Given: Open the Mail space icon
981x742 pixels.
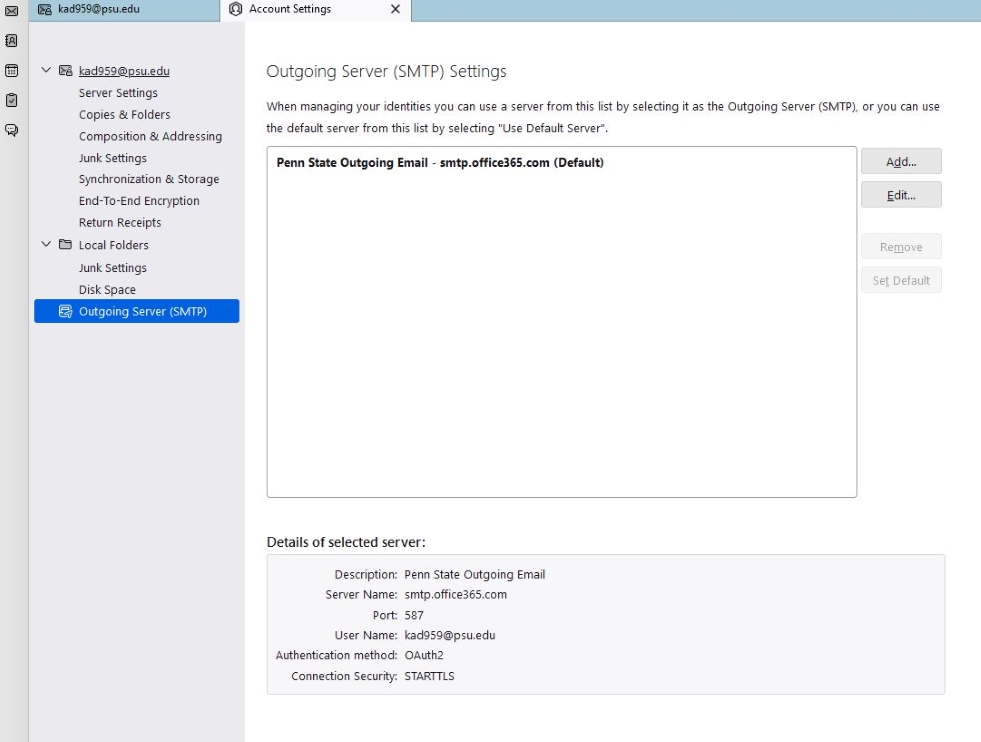Looking at the screenshot, I should (x=11, y=11).
